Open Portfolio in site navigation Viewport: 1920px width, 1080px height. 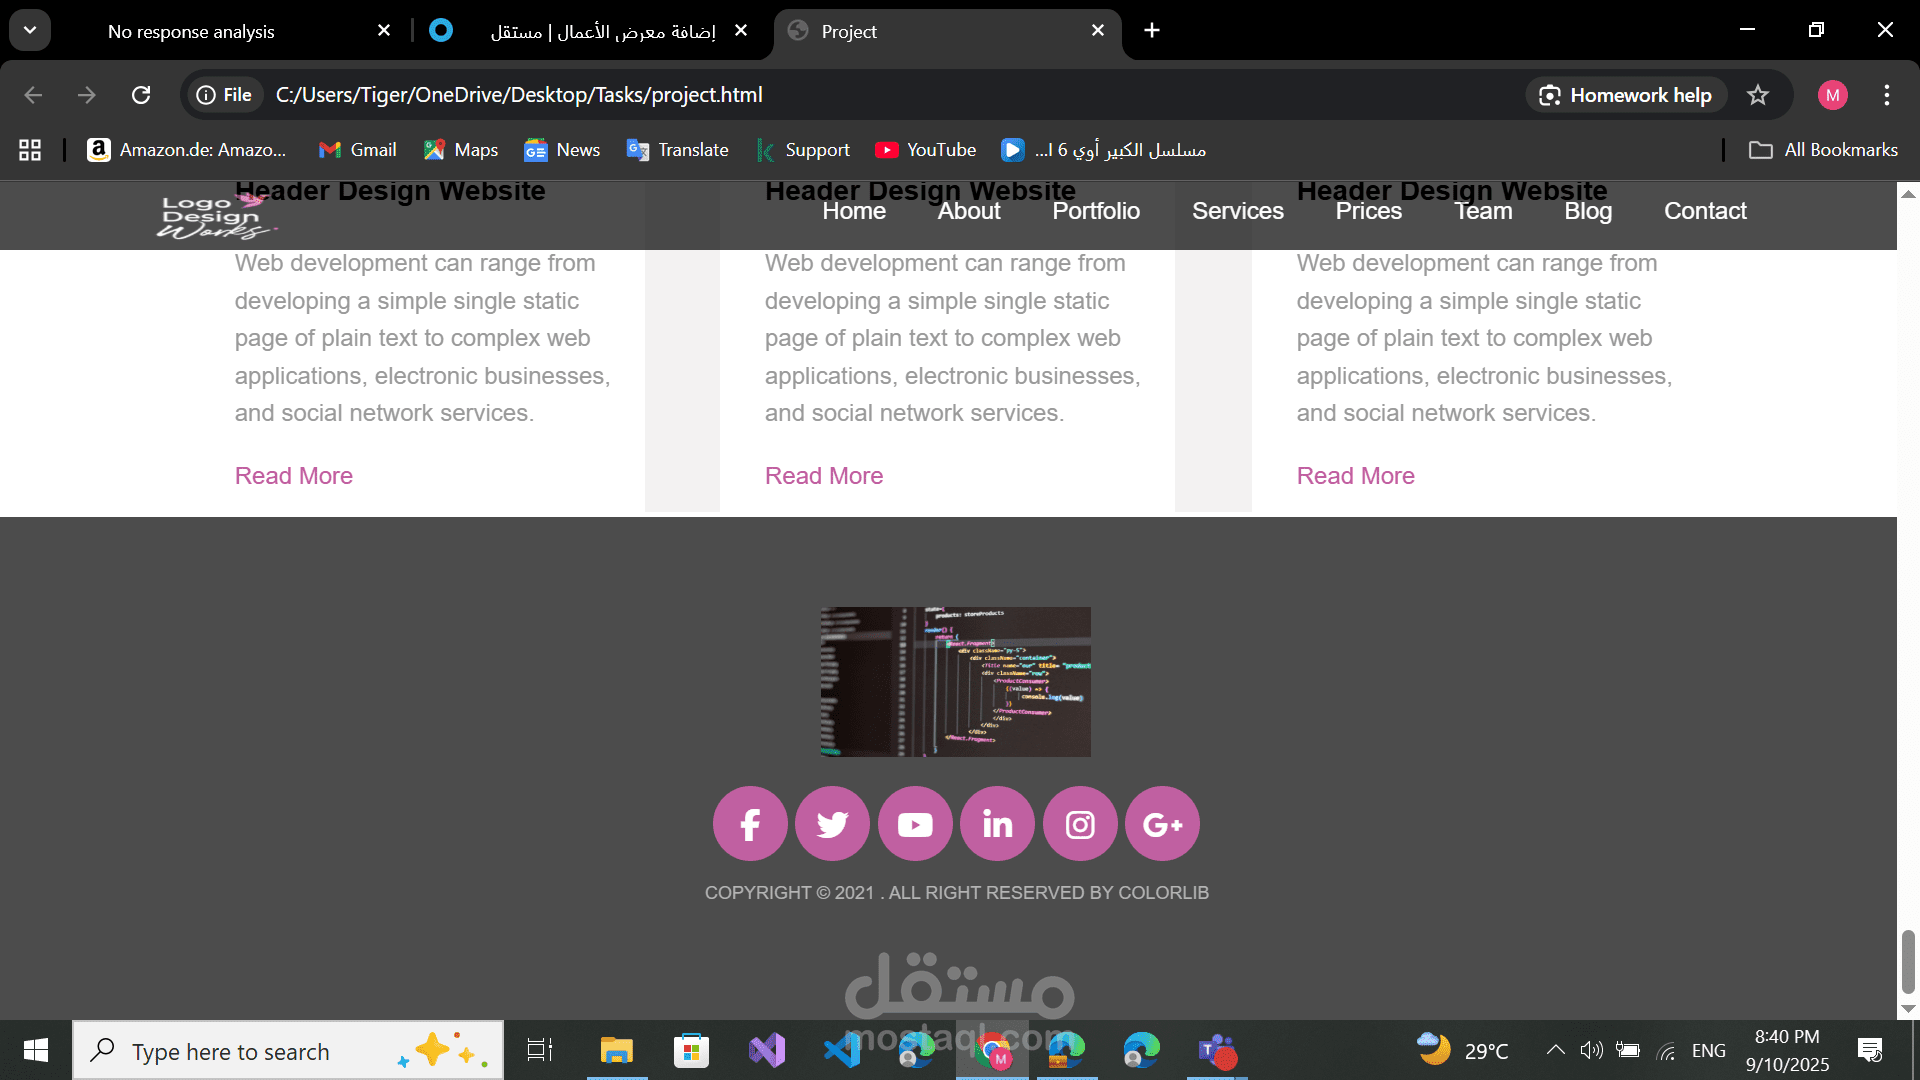(1096, 211)
